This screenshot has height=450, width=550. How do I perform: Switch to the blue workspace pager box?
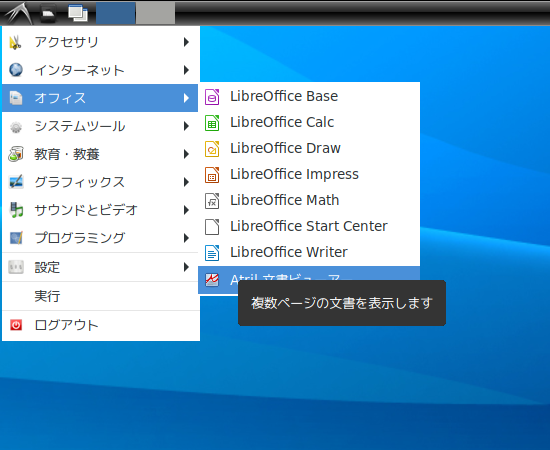[115, 13]
